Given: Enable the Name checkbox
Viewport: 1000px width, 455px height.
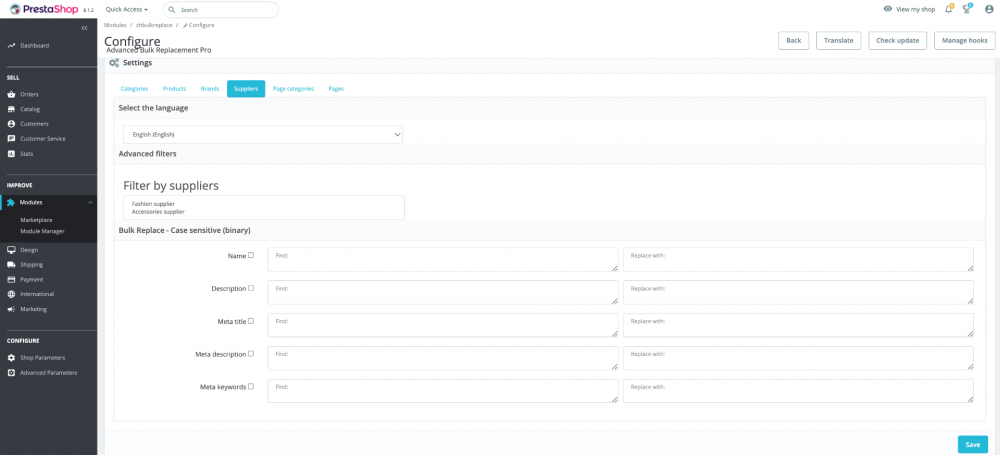Looking at the screenshot, I should (x=251, y=255).
